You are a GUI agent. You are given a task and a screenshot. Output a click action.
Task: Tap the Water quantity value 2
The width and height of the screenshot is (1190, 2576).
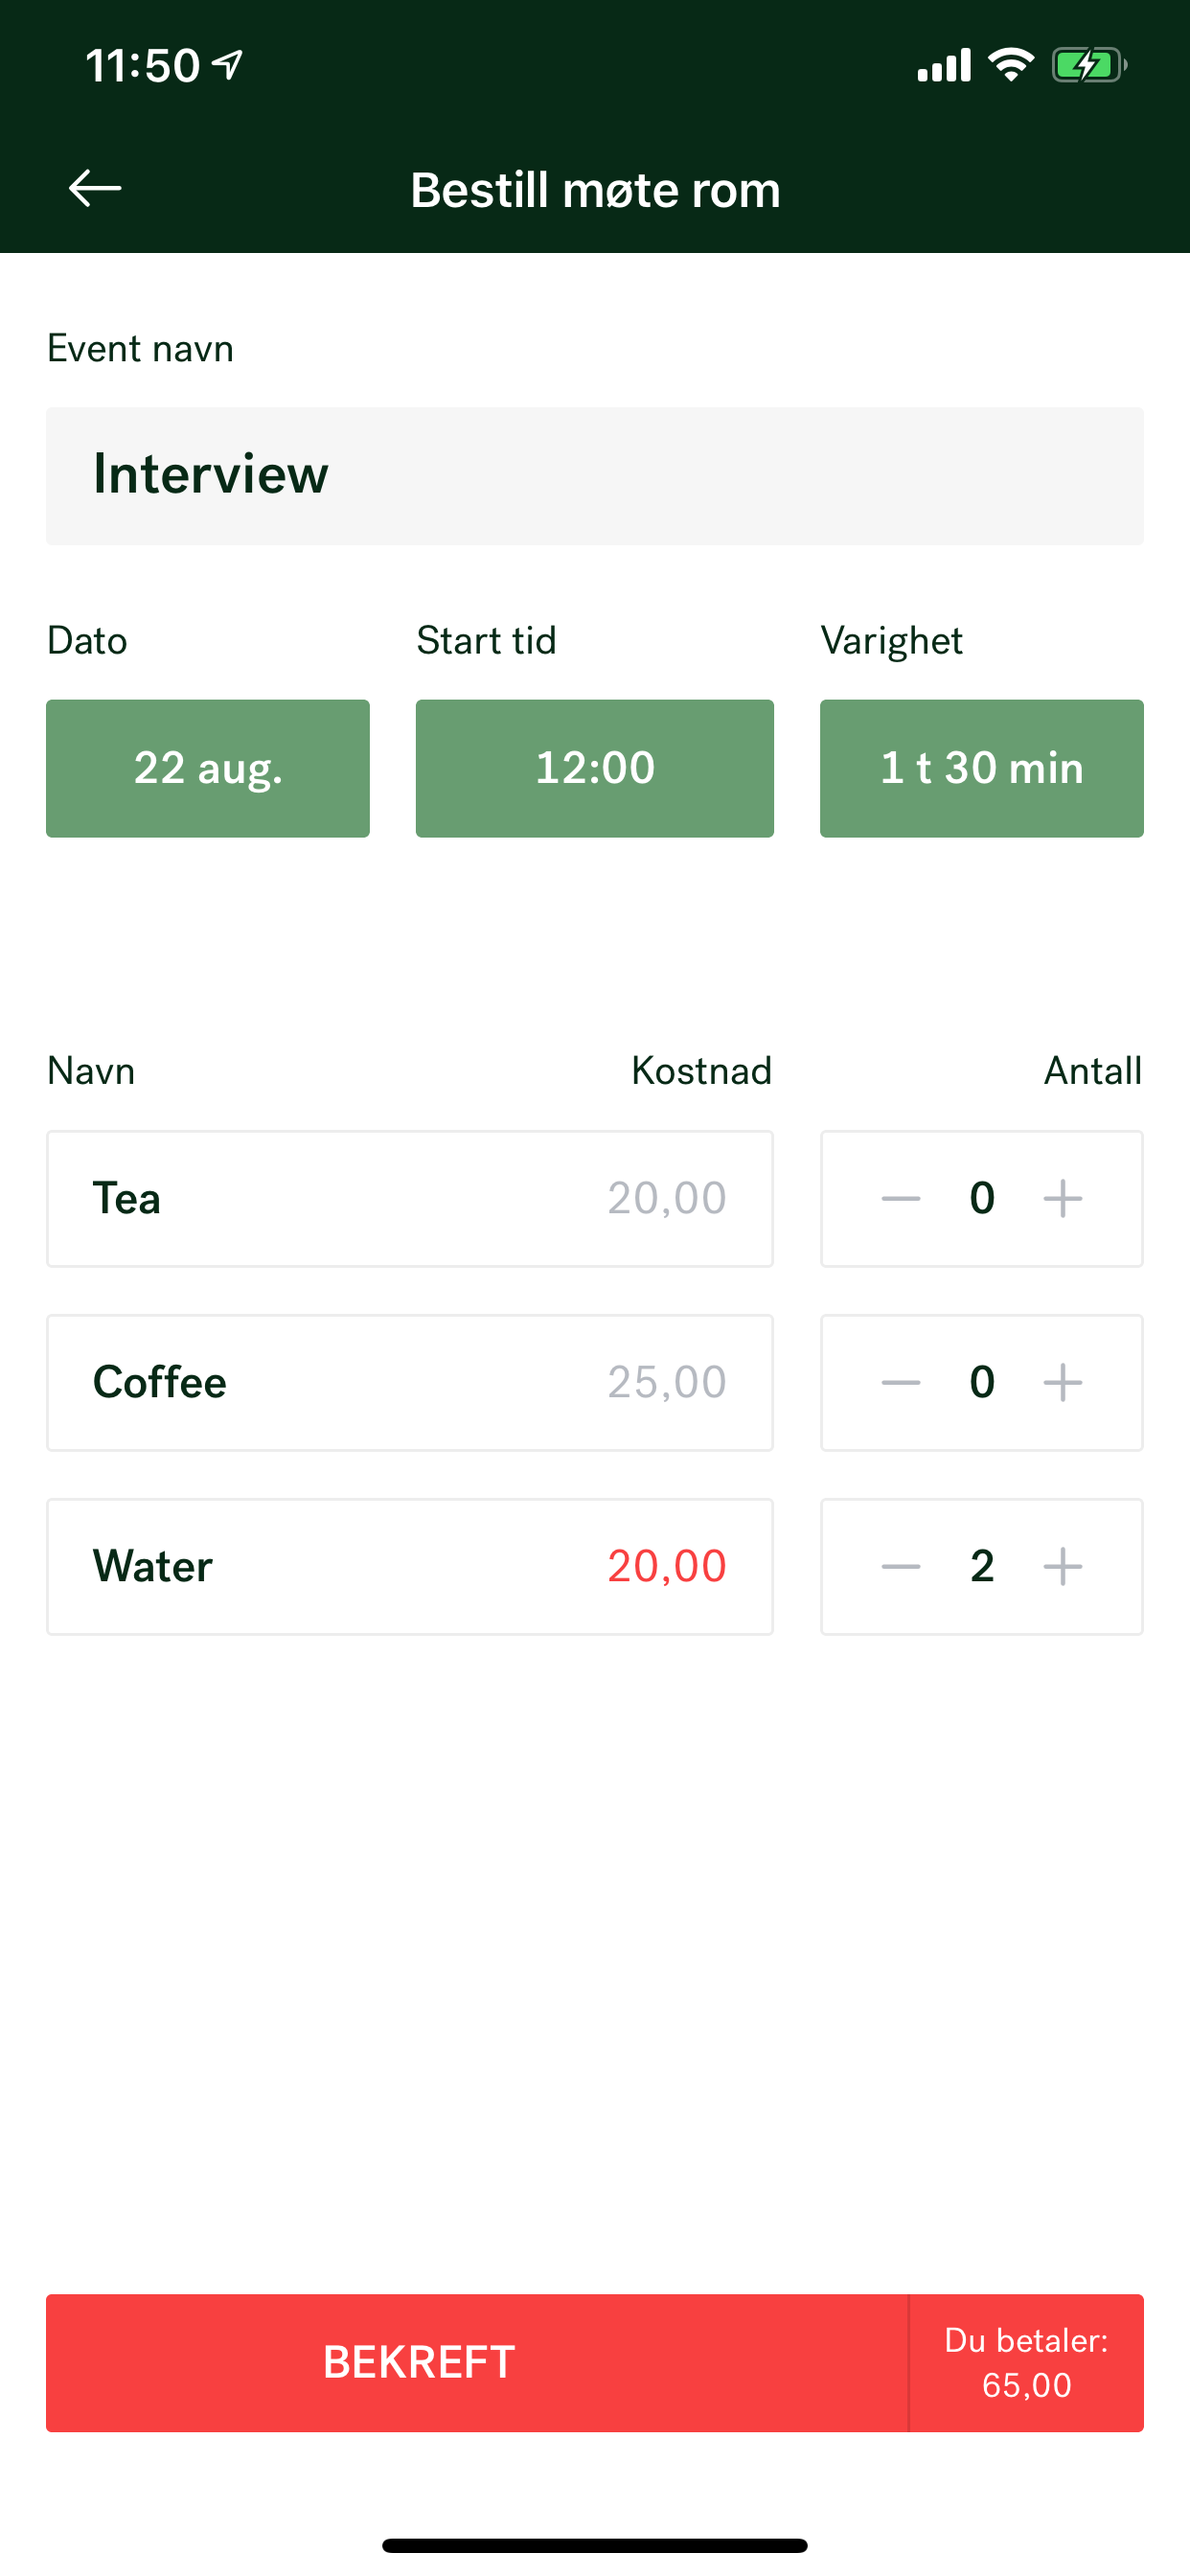click(982, 1566)
